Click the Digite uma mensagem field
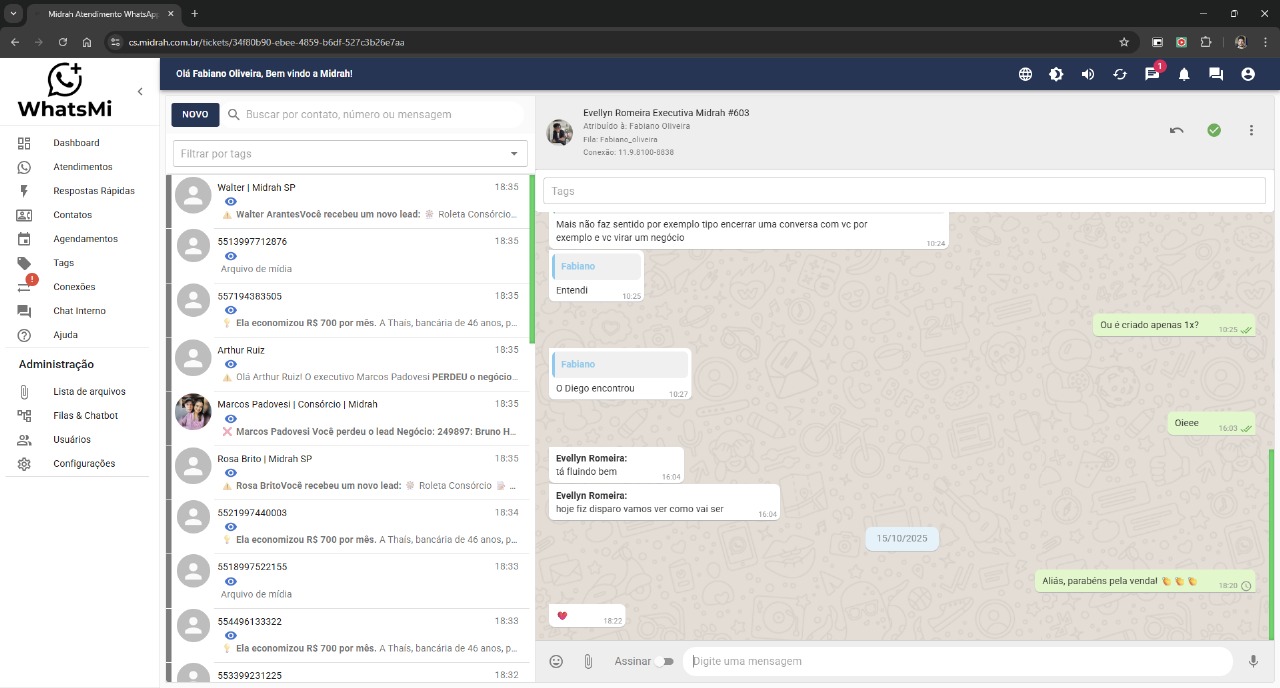 (x=955, y=661)
